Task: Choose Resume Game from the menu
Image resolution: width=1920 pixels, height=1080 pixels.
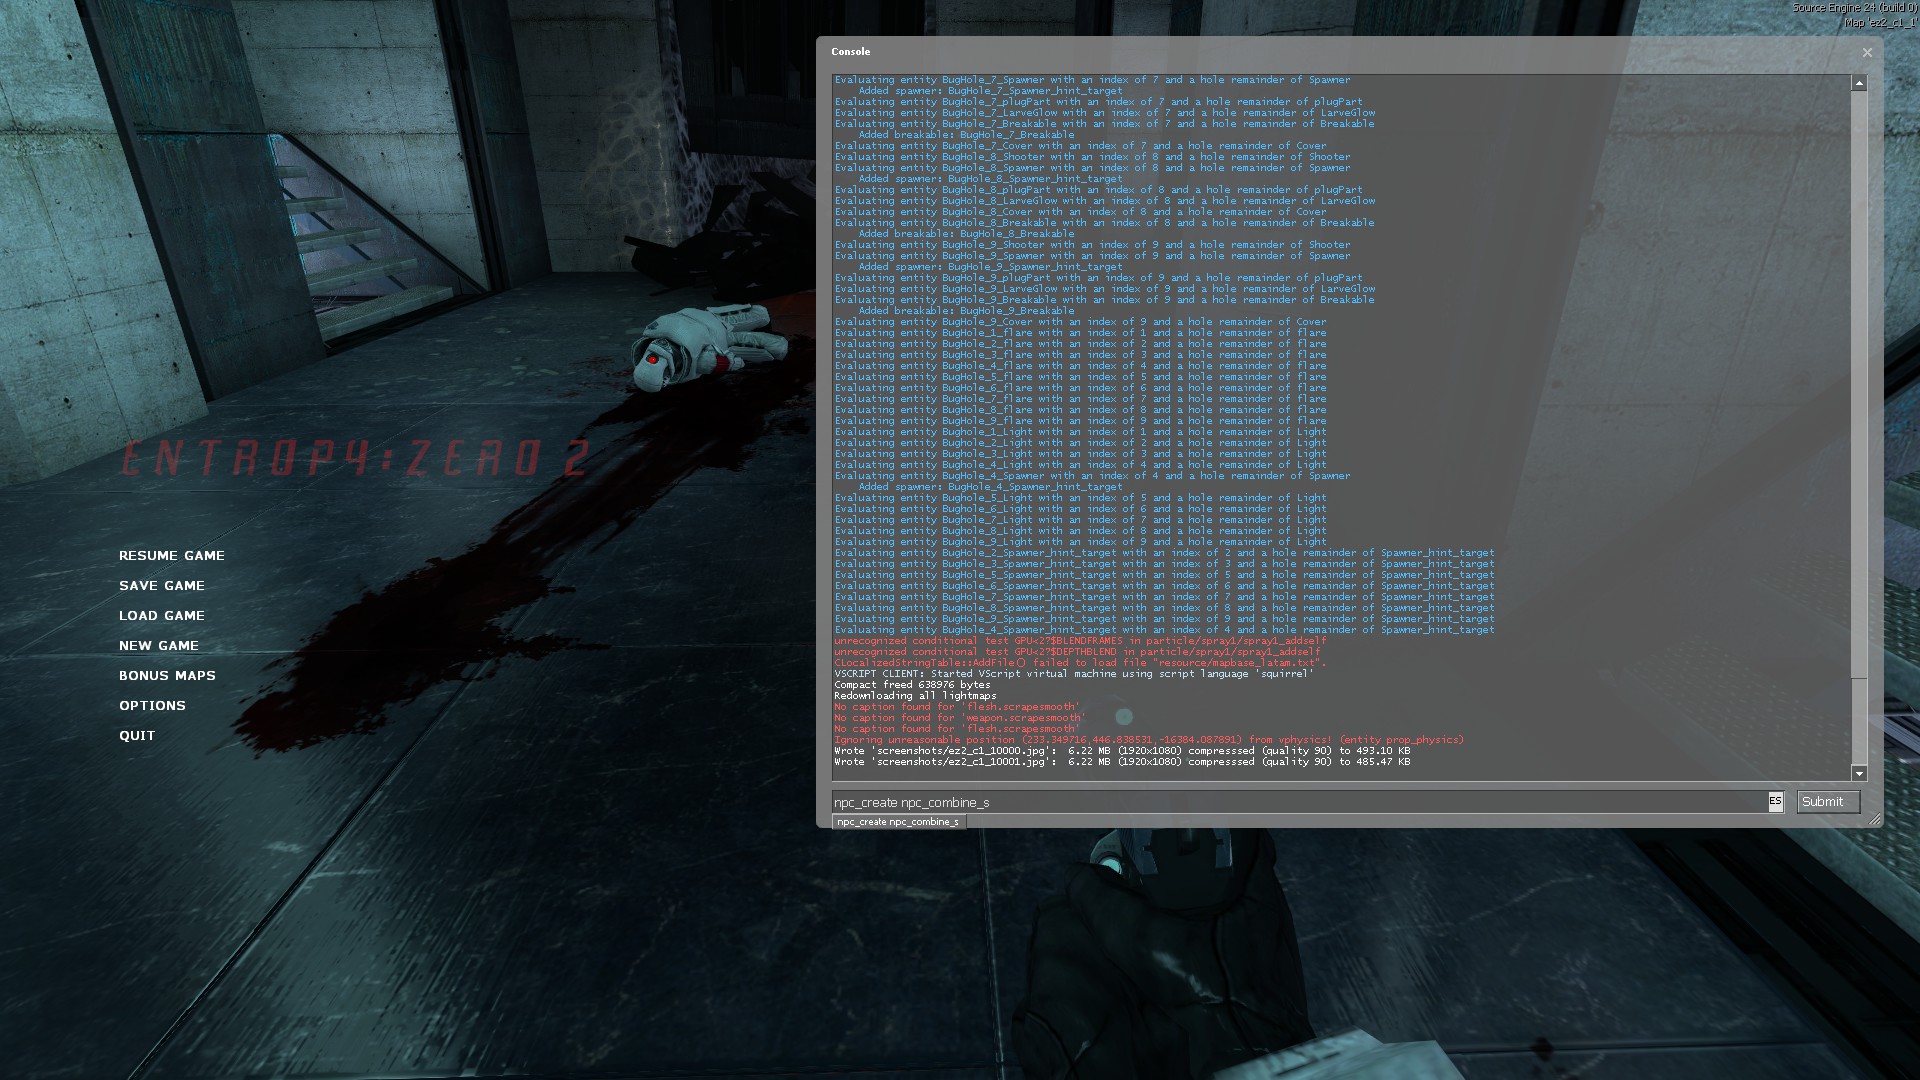Action: pos(172,555)
